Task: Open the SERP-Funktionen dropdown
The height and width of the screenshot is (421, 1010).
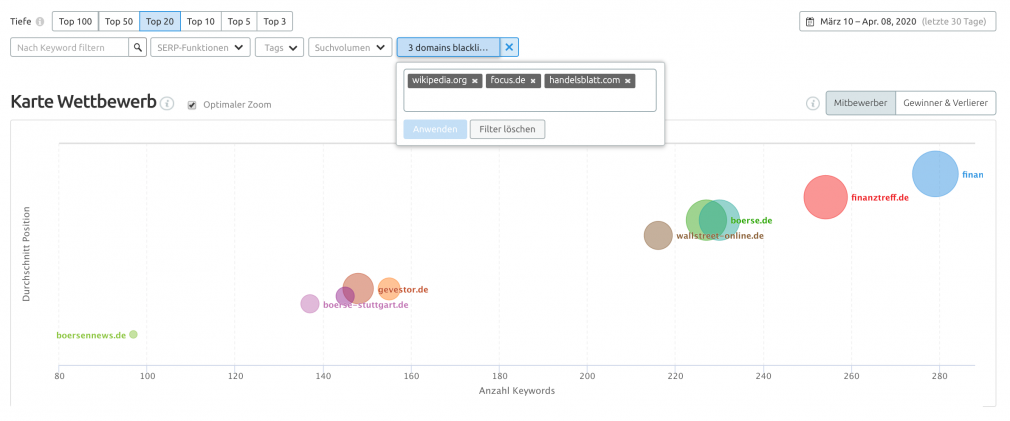Action: pyautogui.click(x=200, y=48)
